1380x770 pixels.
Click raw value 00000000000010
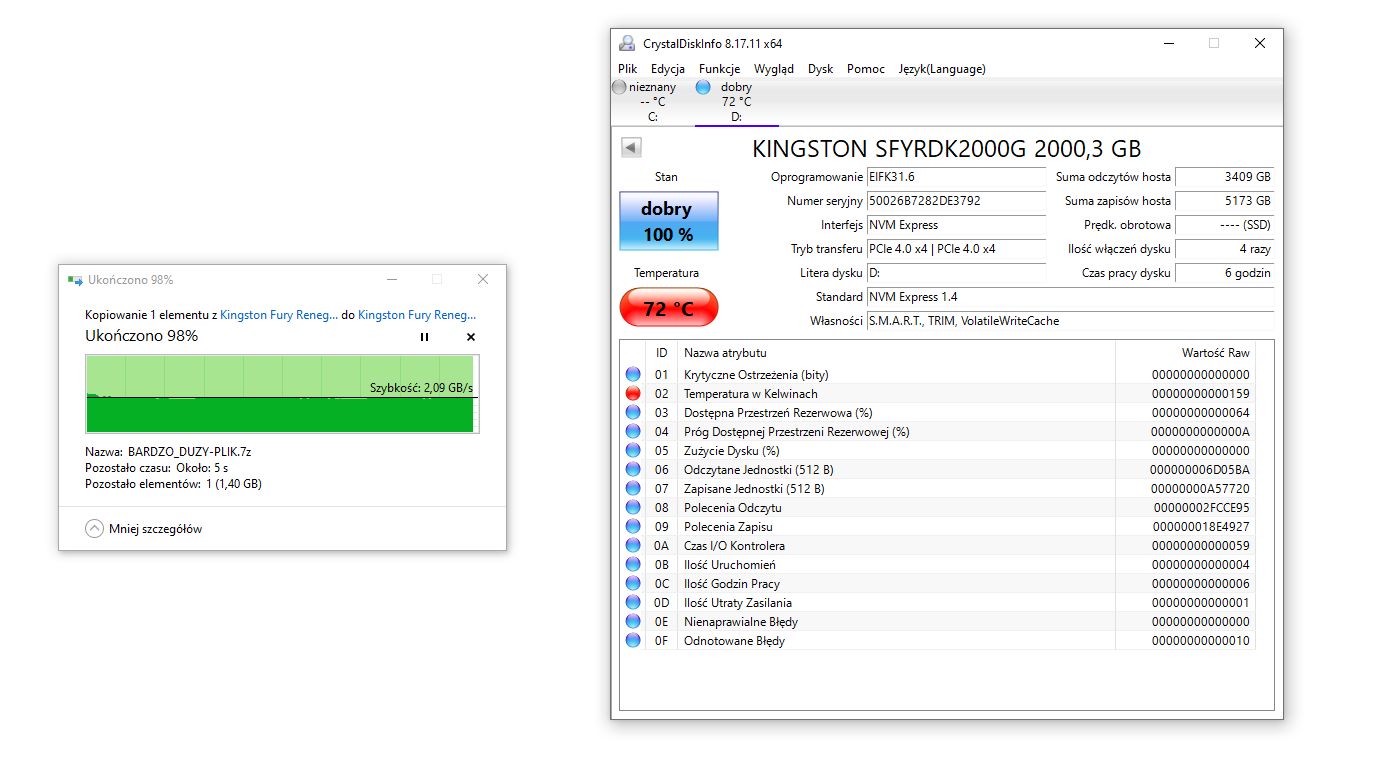coord(1200,641)
